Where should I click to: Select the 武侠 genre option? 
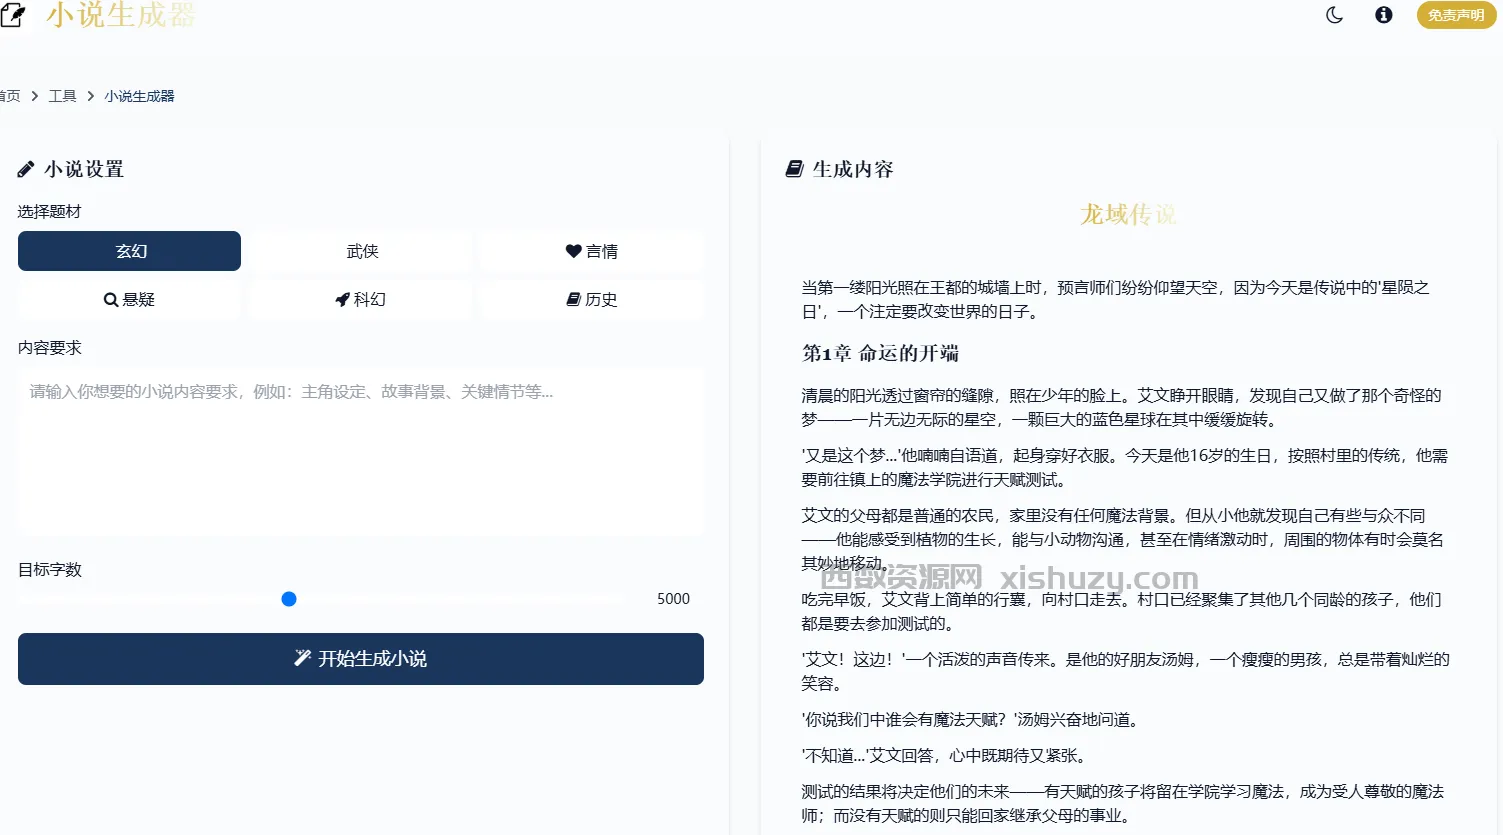[360, 251]
